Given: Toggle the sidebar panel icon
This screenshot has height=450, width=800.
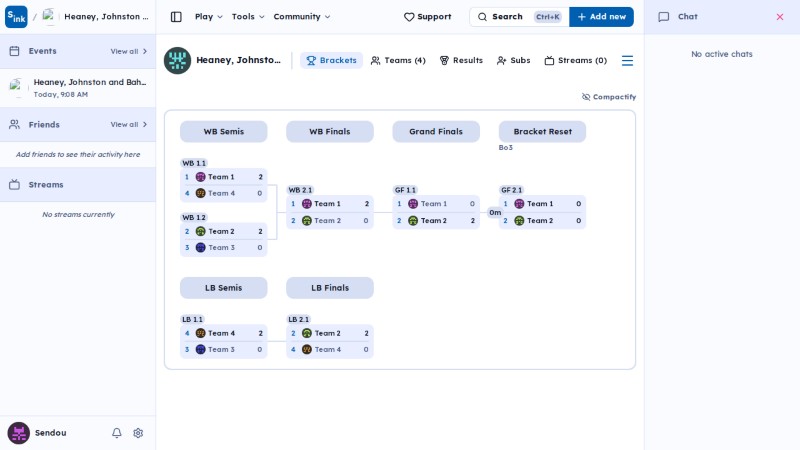Looking at the screenshot, I should tap(176, 17).
